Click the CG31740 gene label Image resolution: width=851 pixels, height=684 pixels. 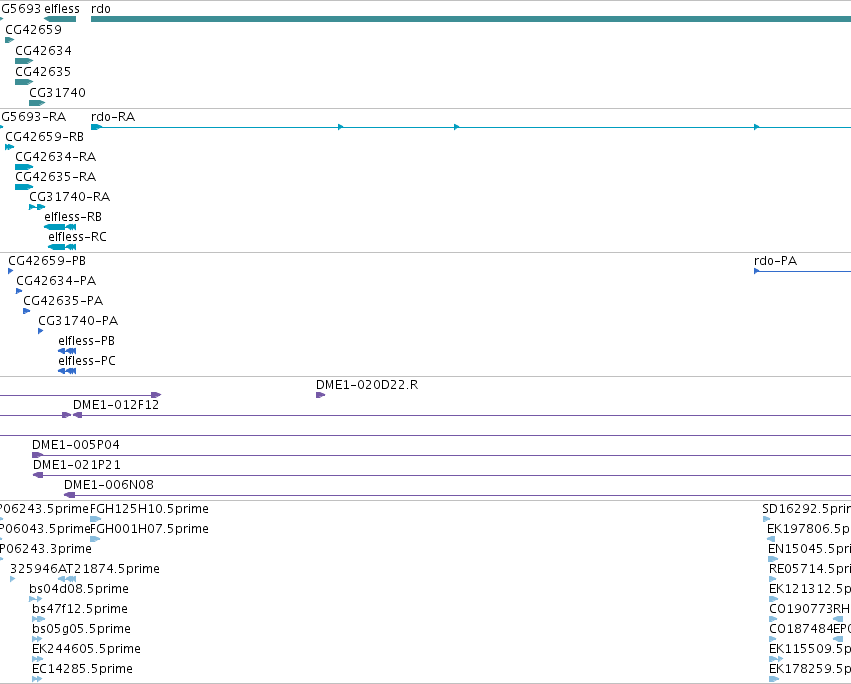click(58, 93)
